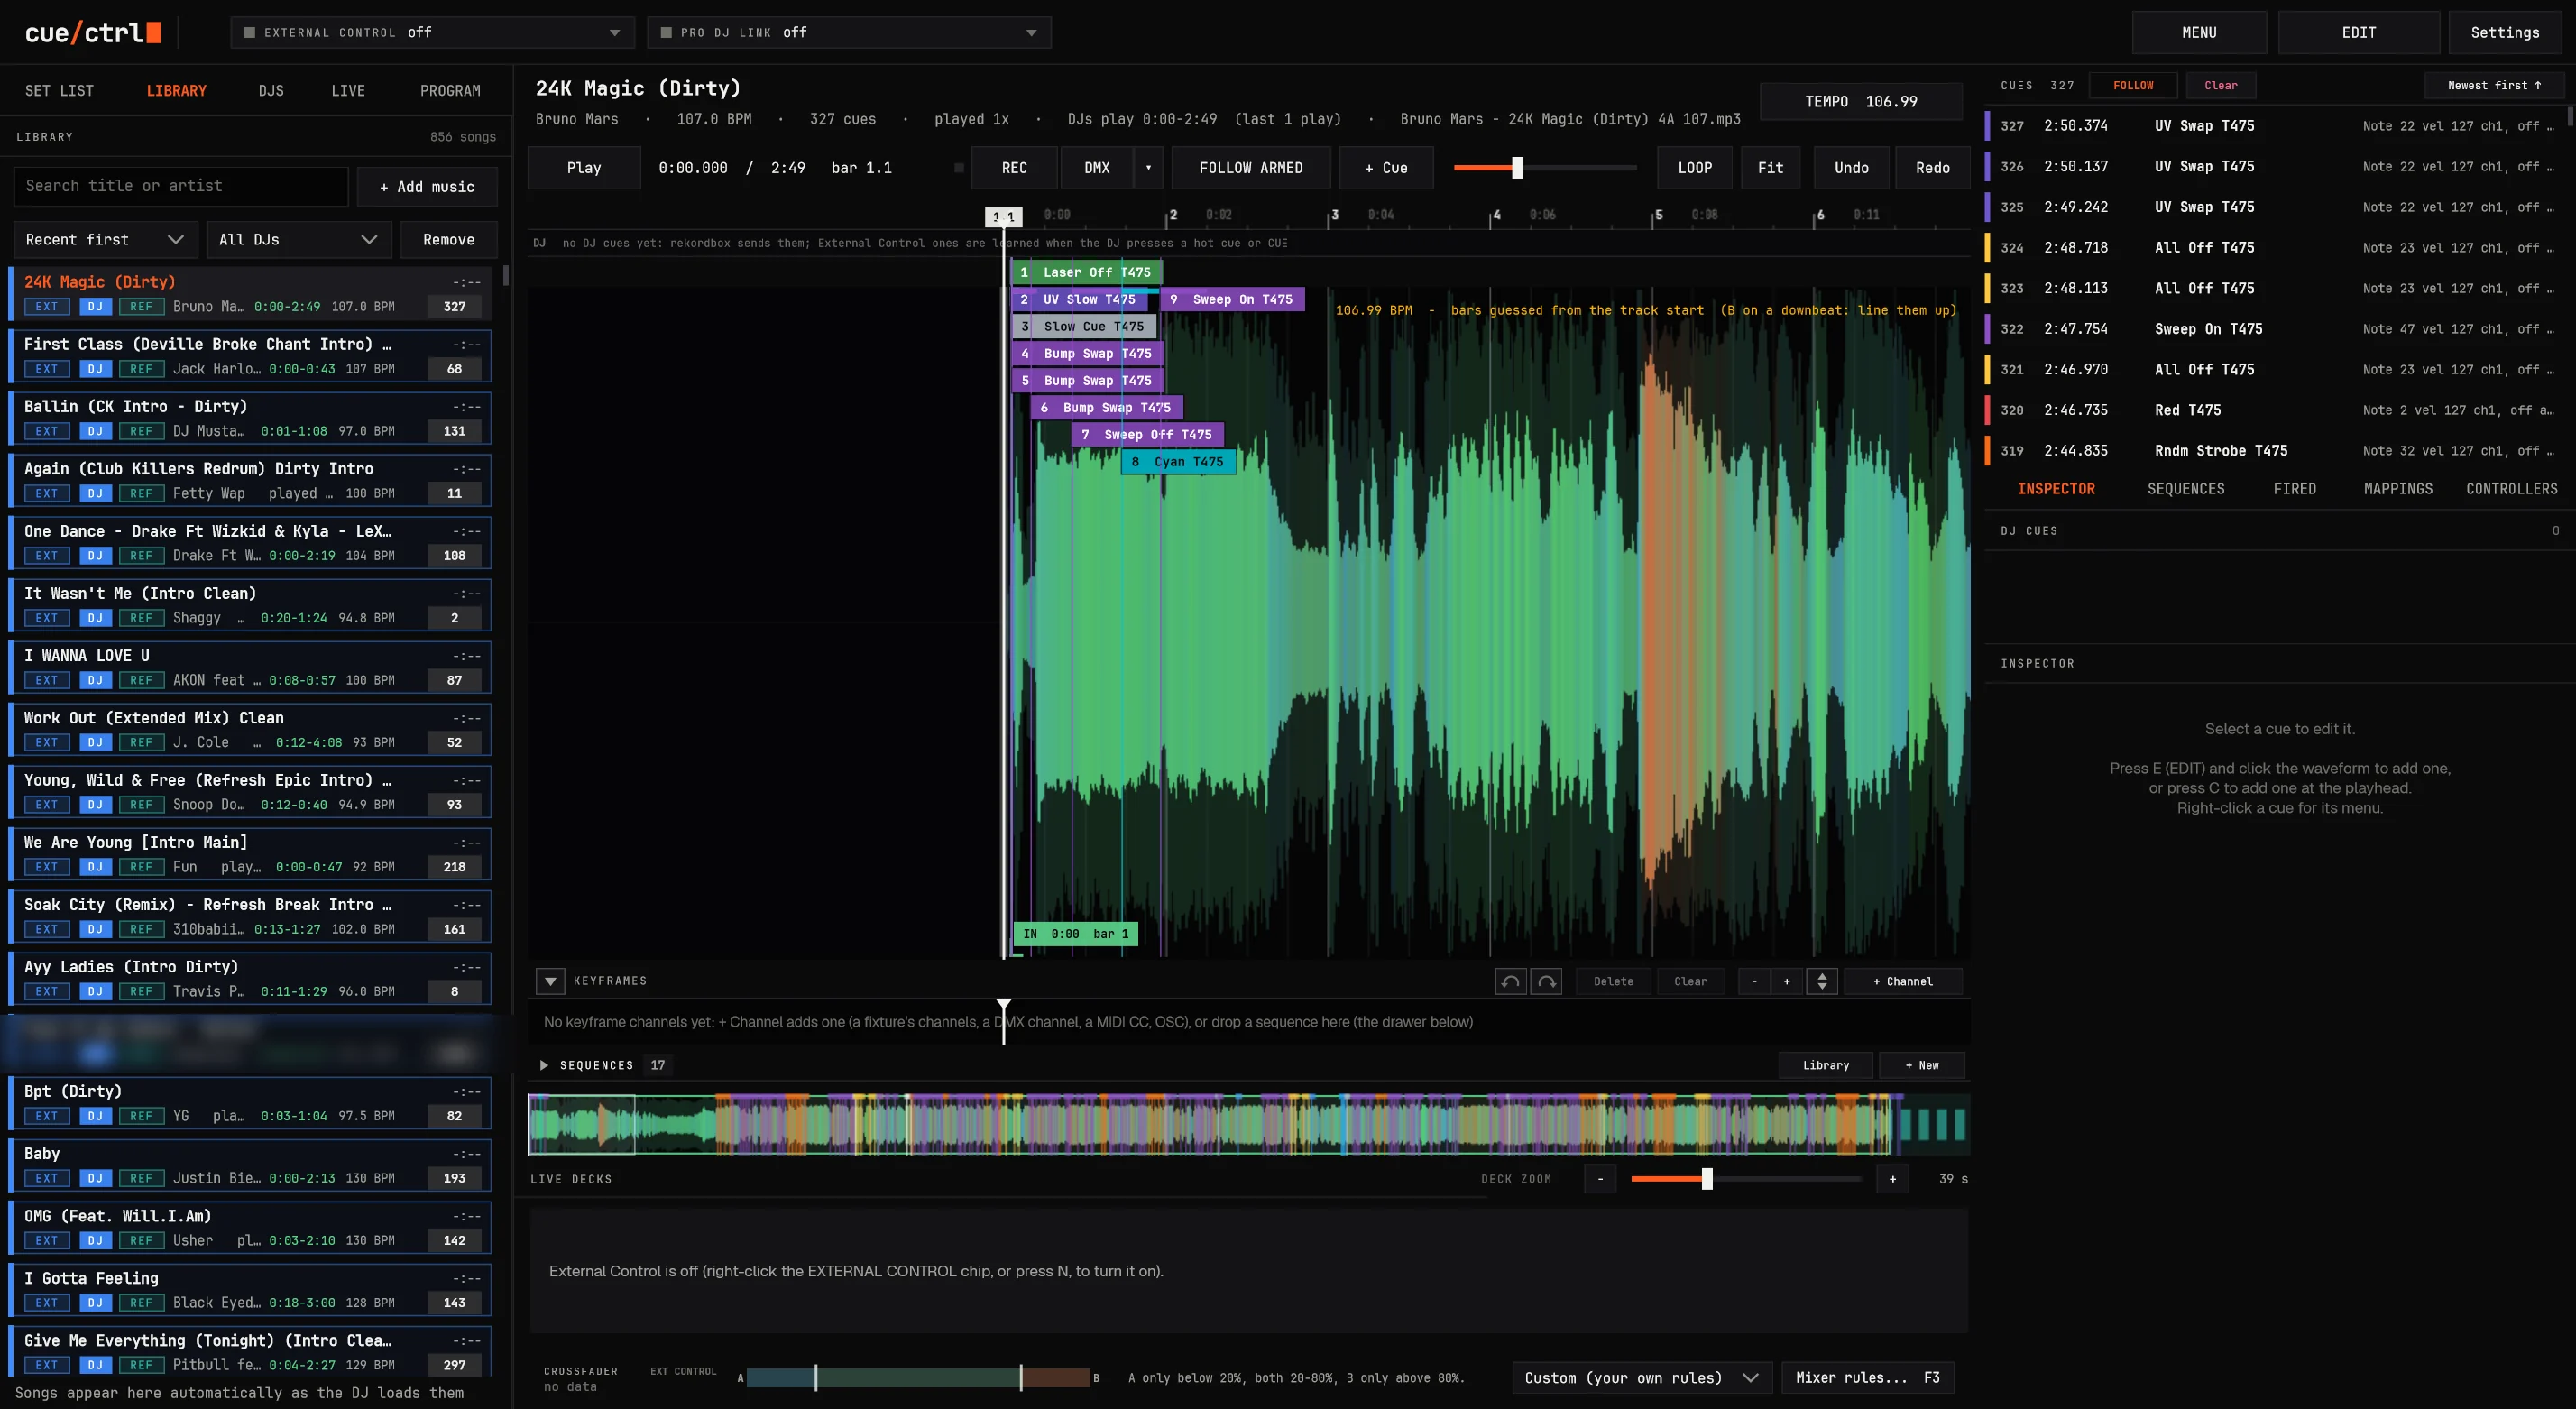Open the SEQUENCES inspector tab
The width and height of the screenshot is (2576, 1409).
click(x=2186, y=489)
